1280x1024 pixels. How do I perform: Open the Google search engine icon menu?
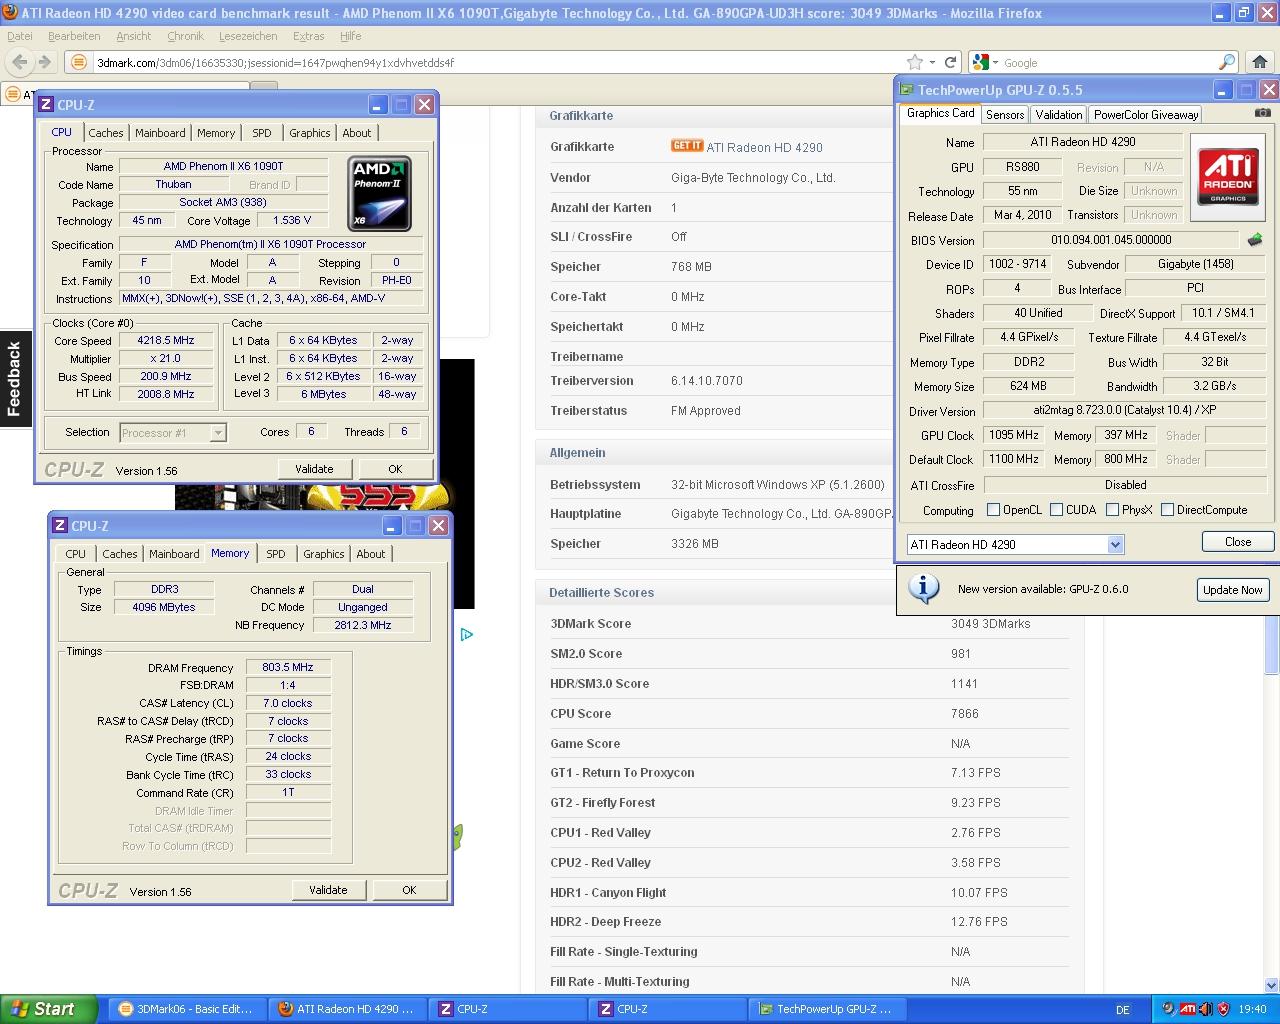(x=985, y=62)
